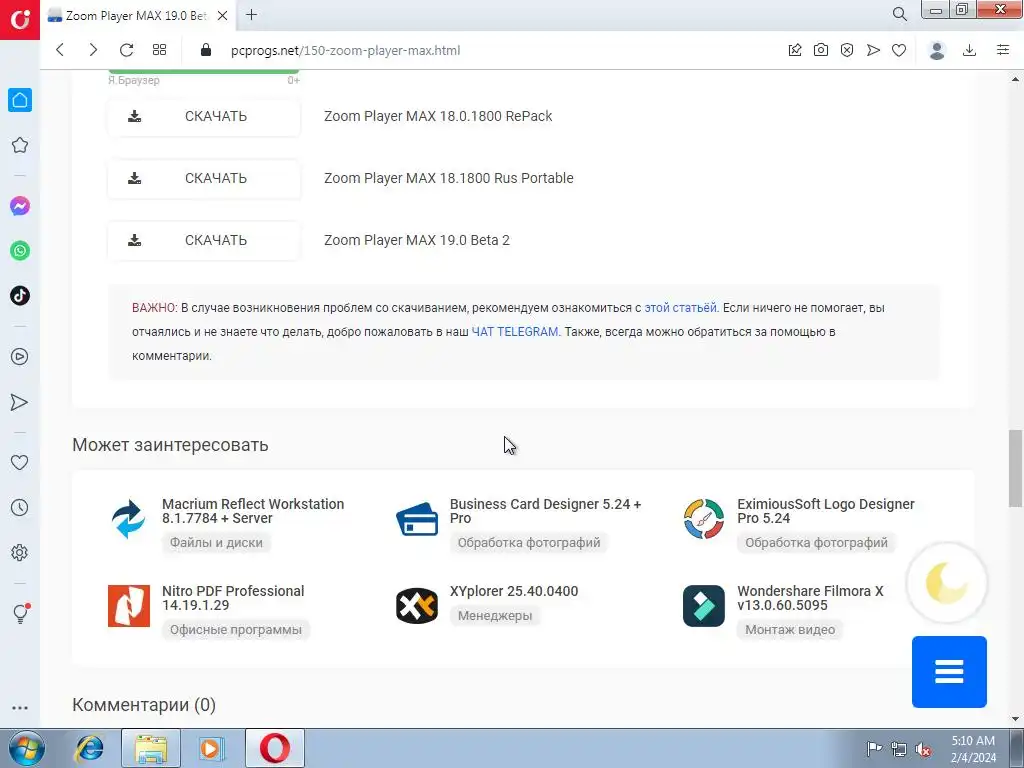Open My Flow in sidebar

point(20,402)
